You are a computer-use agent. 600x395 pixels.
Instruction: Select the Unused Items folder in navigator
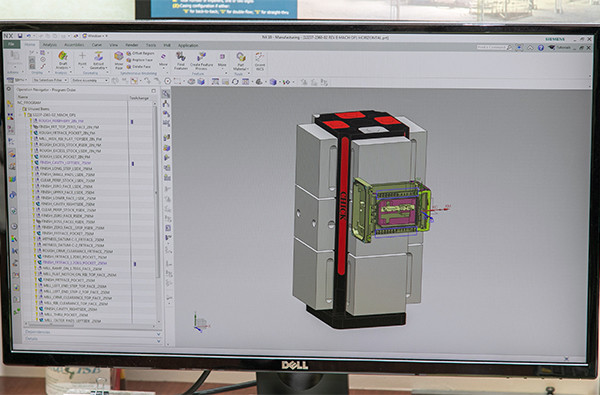[35, 109]
